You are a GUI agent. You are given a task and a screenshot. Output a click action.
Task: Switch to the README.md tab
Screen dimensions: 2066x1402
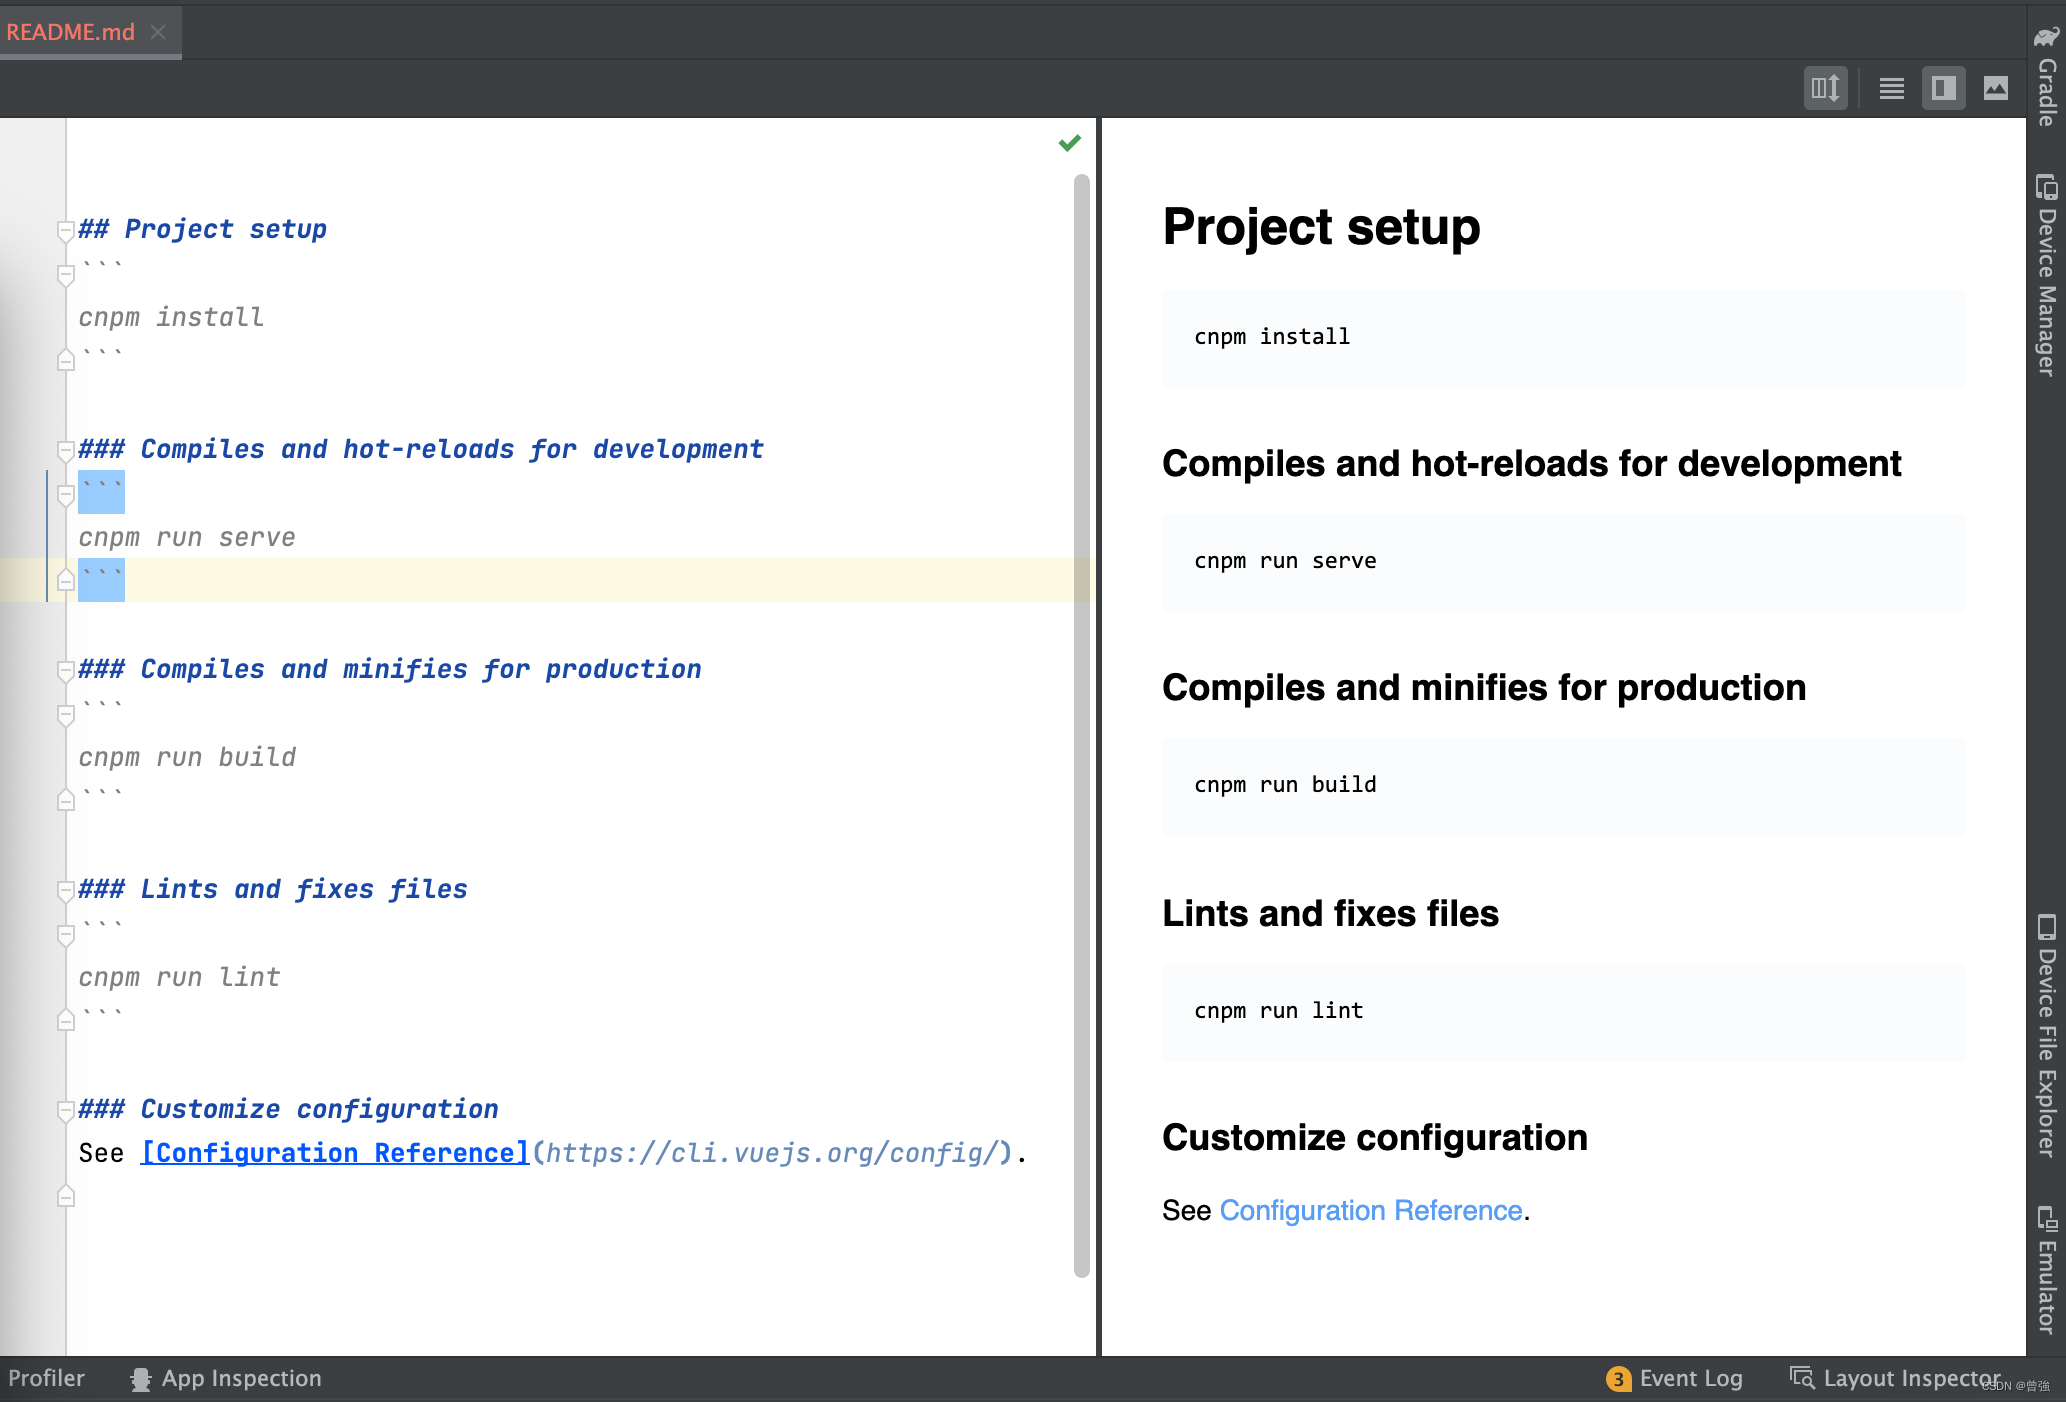tap(70, 31)
